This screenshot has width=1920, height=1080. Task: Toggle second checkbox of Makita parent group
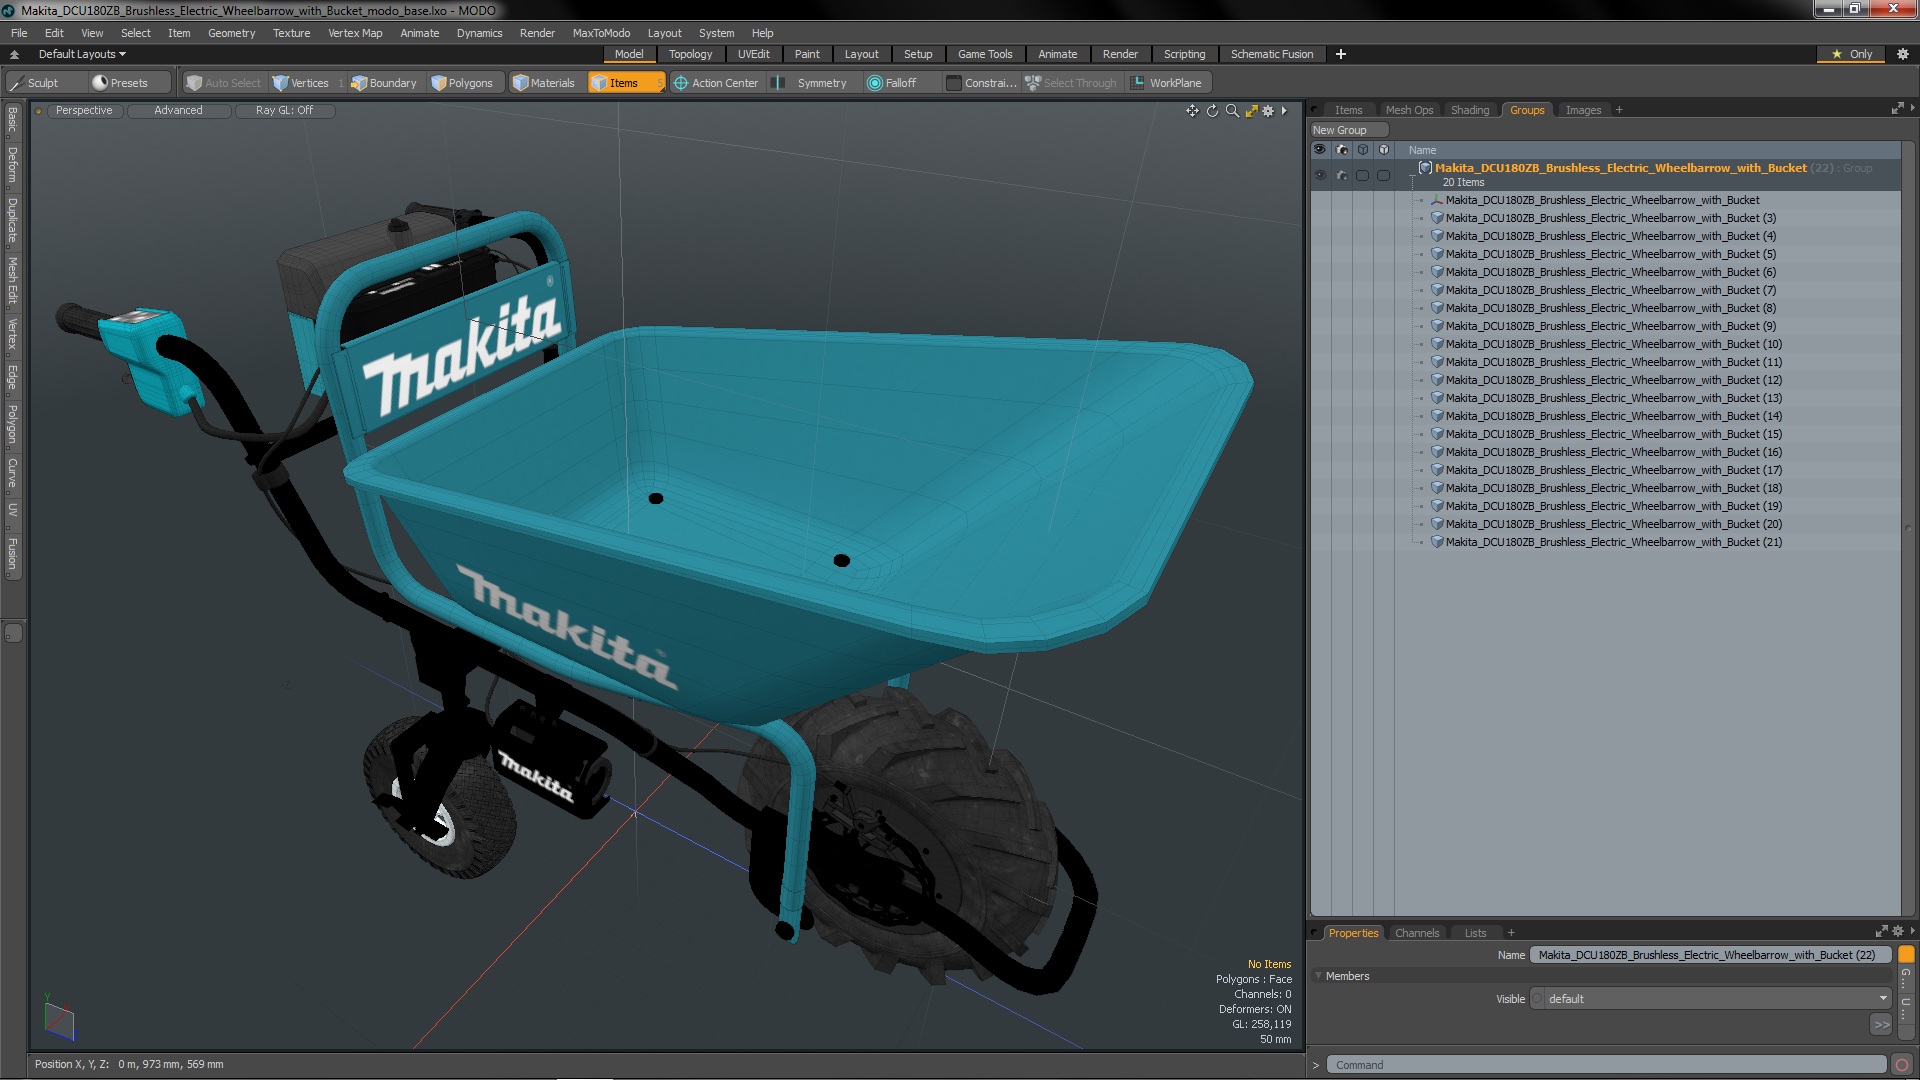pyautogui.click(x=1383, y=175)
